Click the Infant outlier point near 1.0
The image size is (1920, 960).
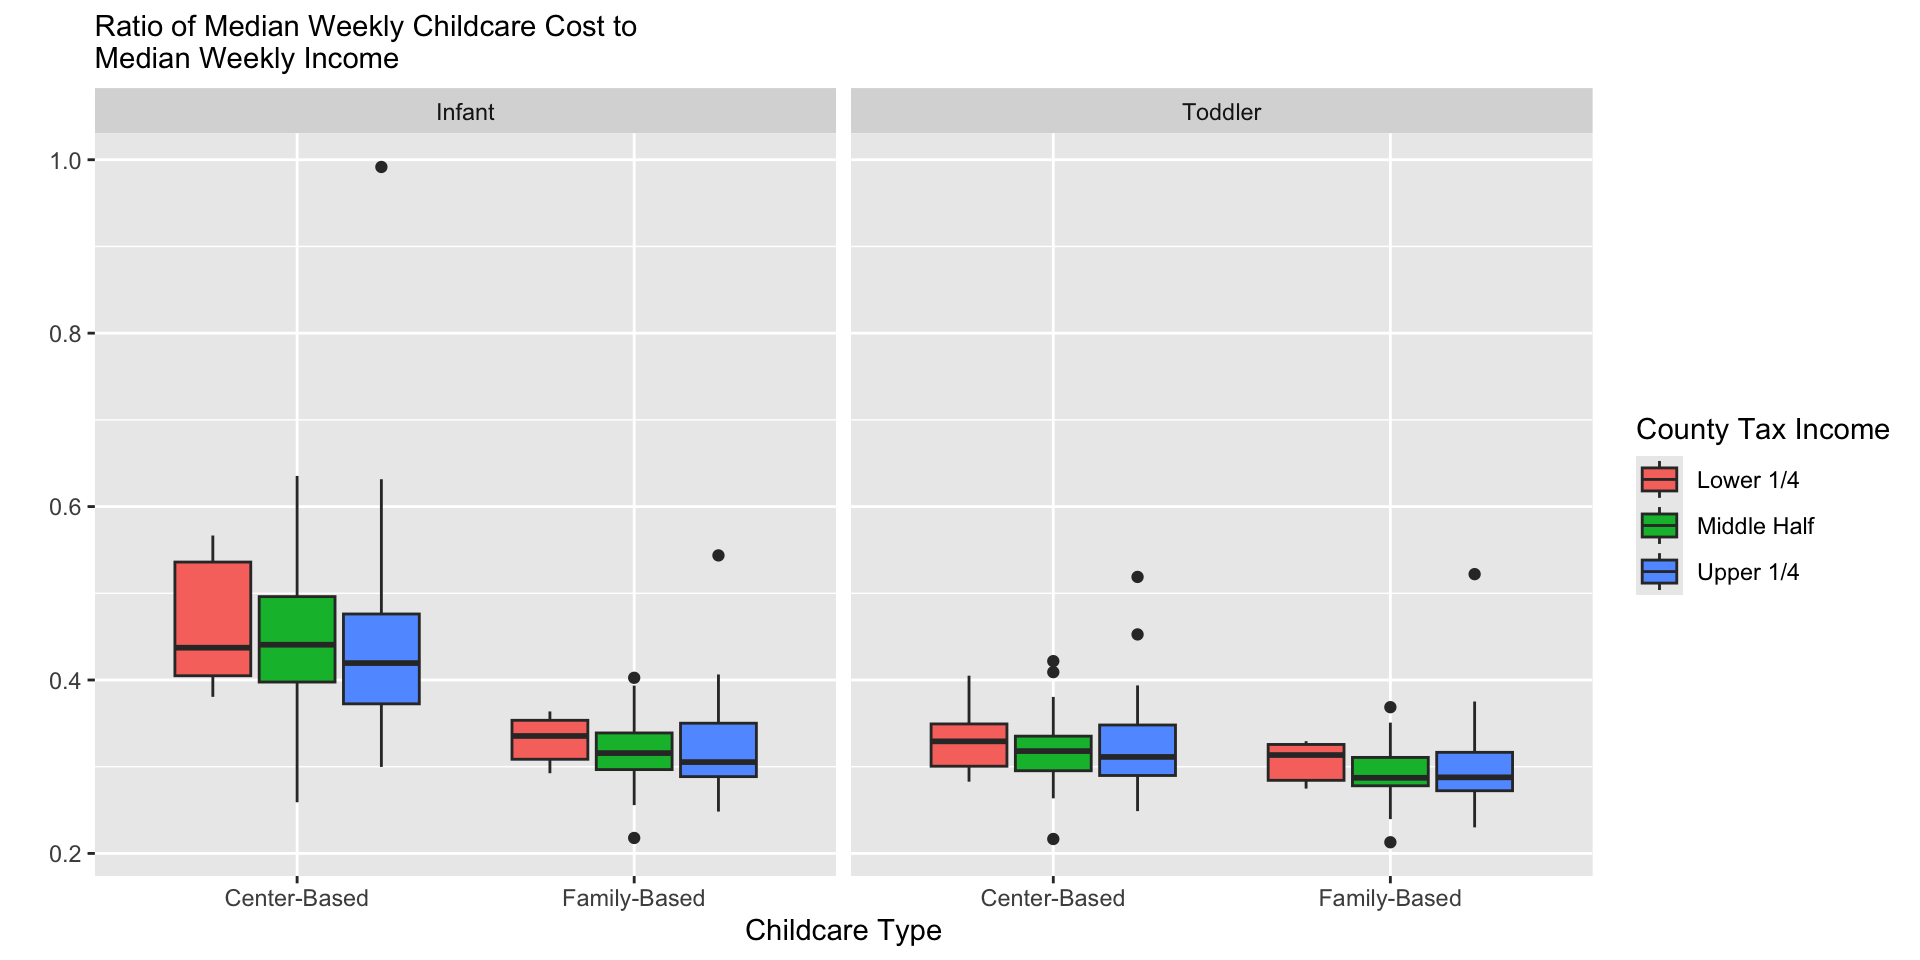point(381,167)
